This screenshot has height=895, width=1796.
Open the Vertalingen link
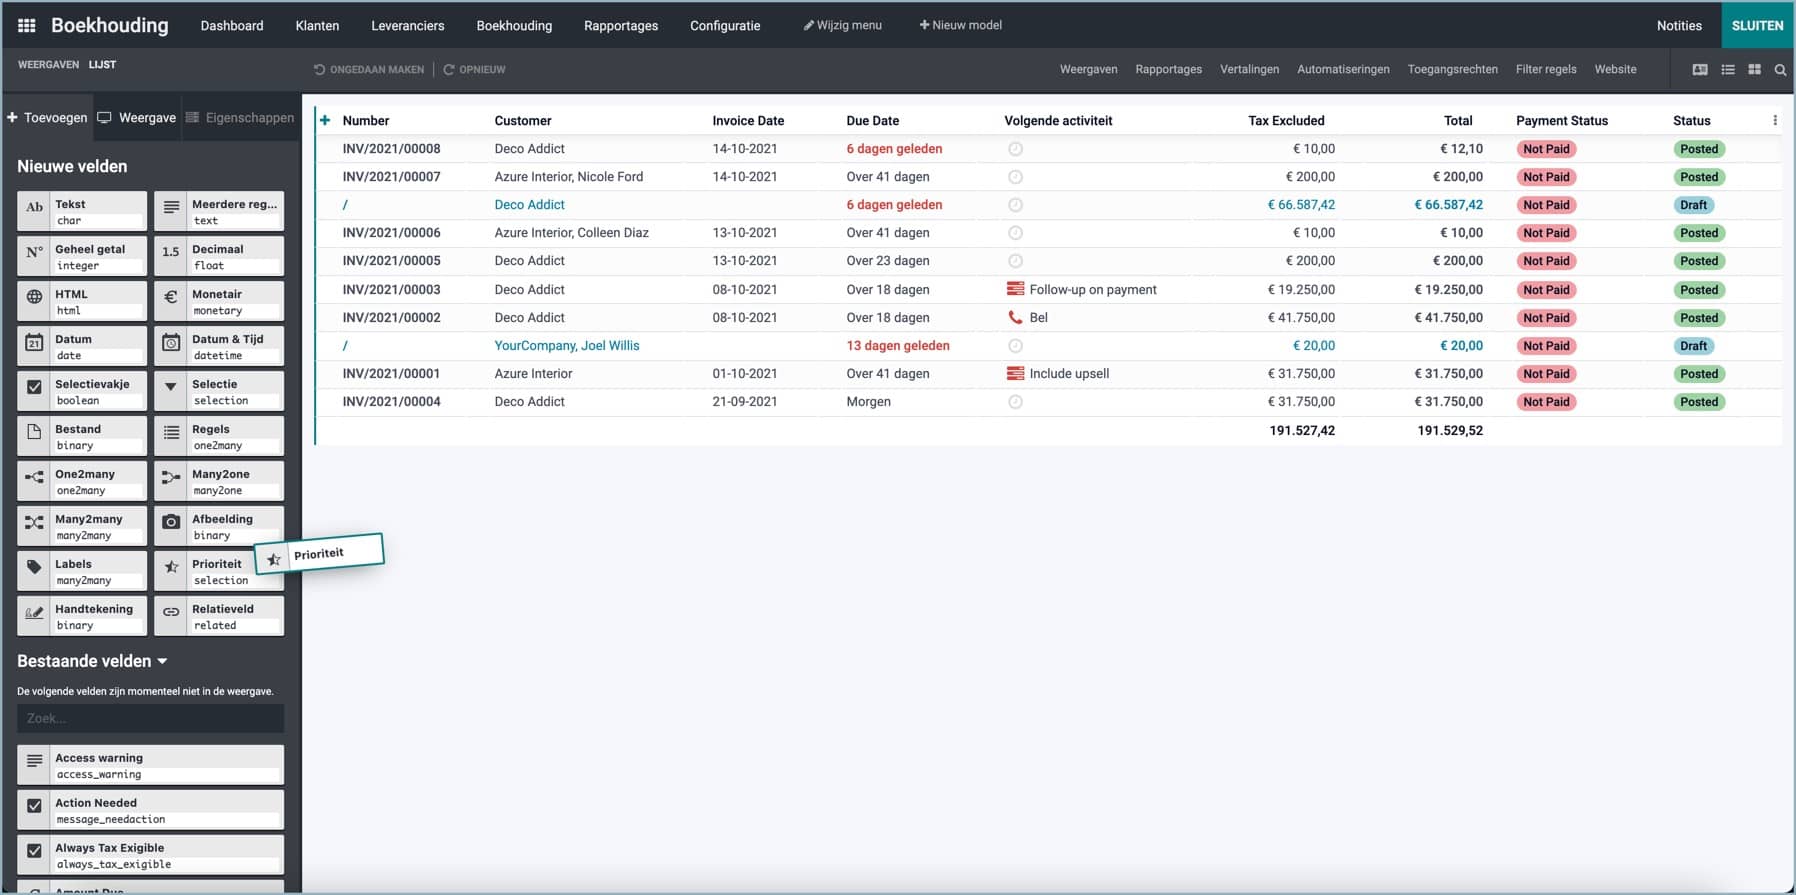tap(1249, 69)
